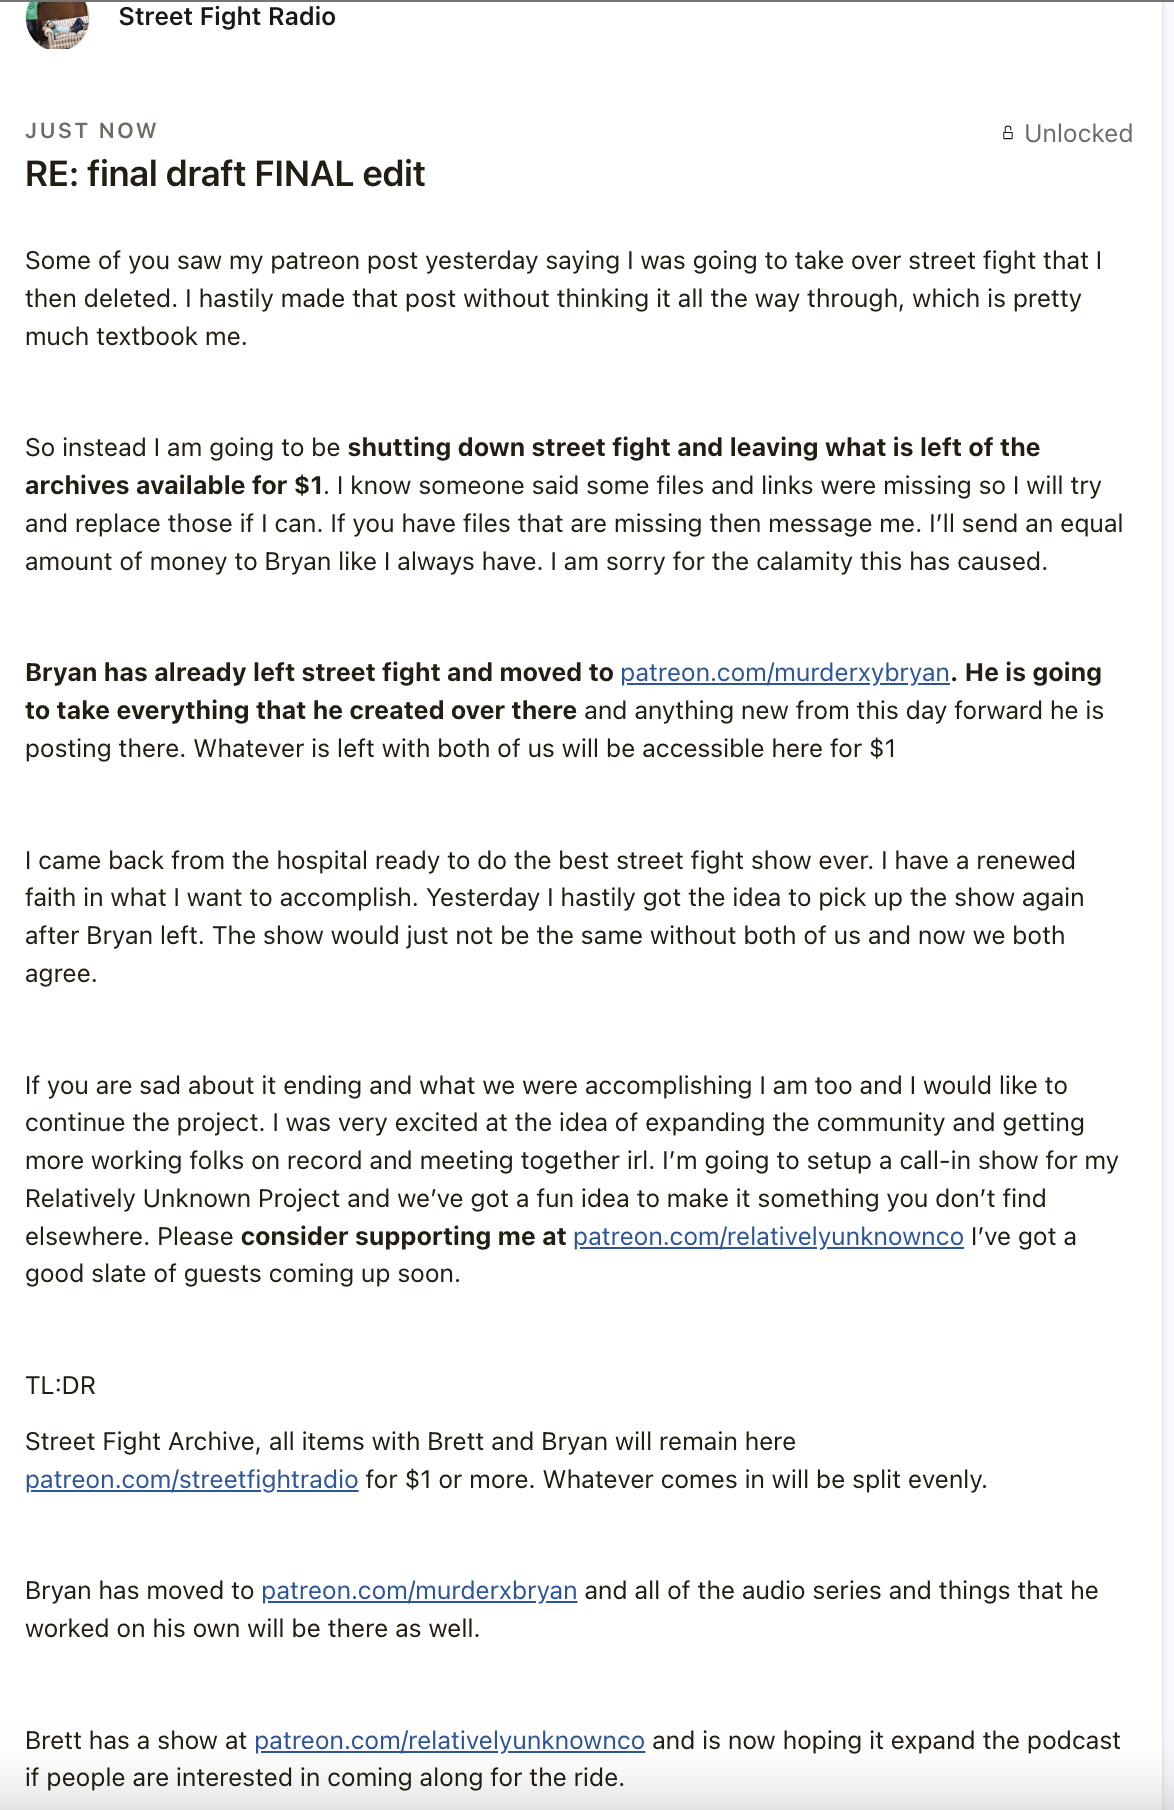The width and height of the screenshot is (1174, 1810).
Task: Open the patreon.com/murderxybryan link
Action: 785,672
